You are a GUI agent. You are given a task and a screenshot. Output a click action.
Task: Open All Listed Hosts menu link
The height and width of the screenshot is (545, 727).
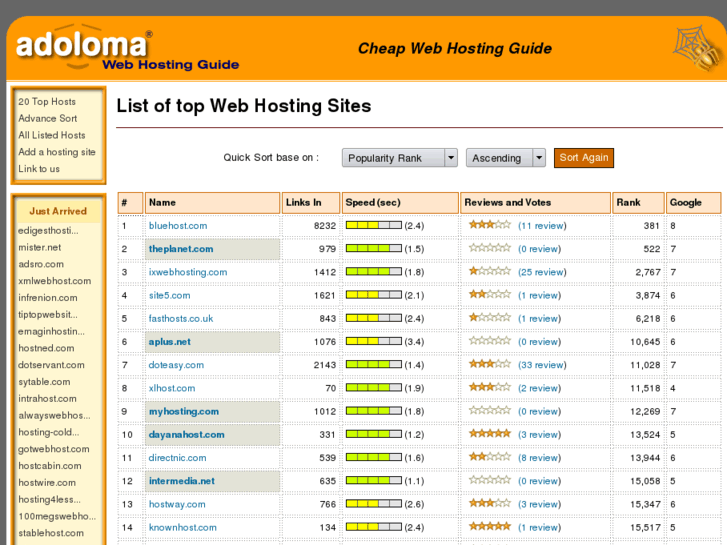(x=52, y=135)
